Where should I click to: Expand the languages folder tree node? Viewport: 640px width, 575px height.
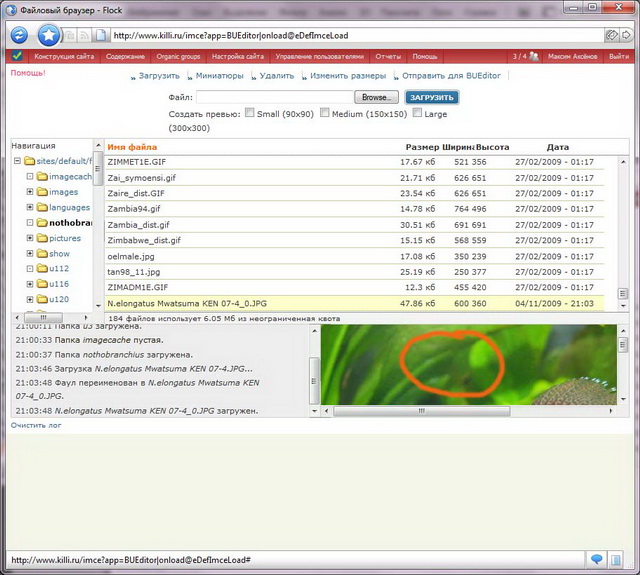30,207
